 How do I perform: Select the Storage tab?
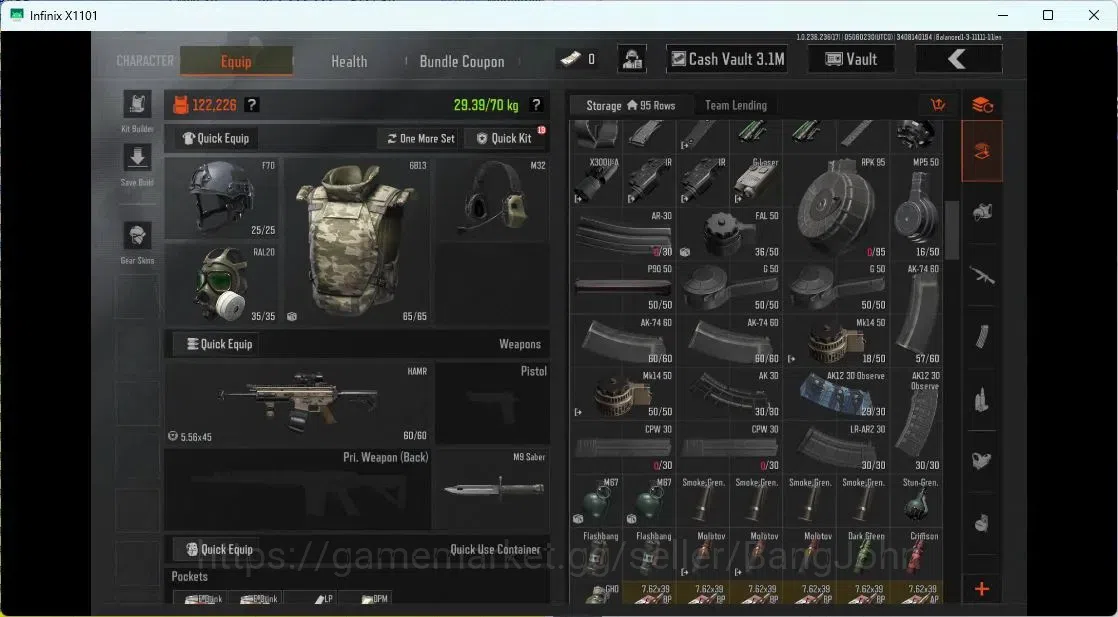pyautogui.click(x=630, y=105)
